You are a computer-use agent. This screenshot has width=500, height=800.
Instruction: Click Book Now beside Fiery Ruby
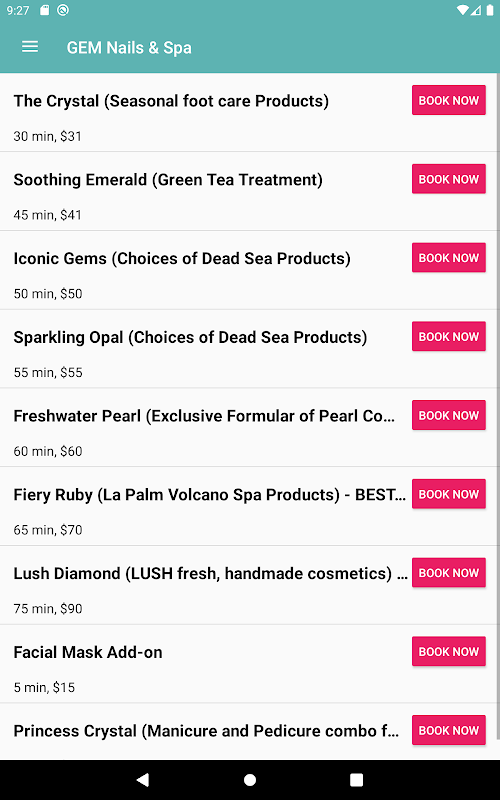pos(449,494)
